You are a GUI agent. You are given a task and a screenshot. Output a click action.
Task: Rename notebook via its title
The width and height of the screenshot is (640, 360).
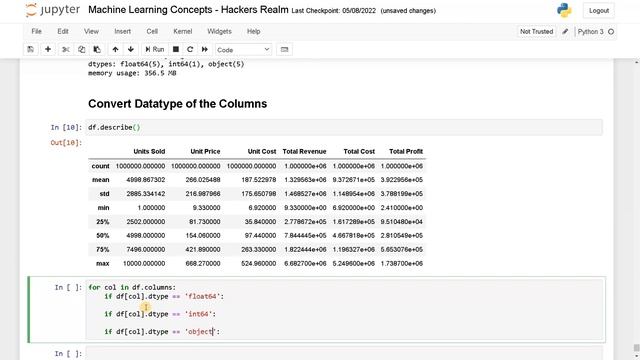click(x=188, y=10)
